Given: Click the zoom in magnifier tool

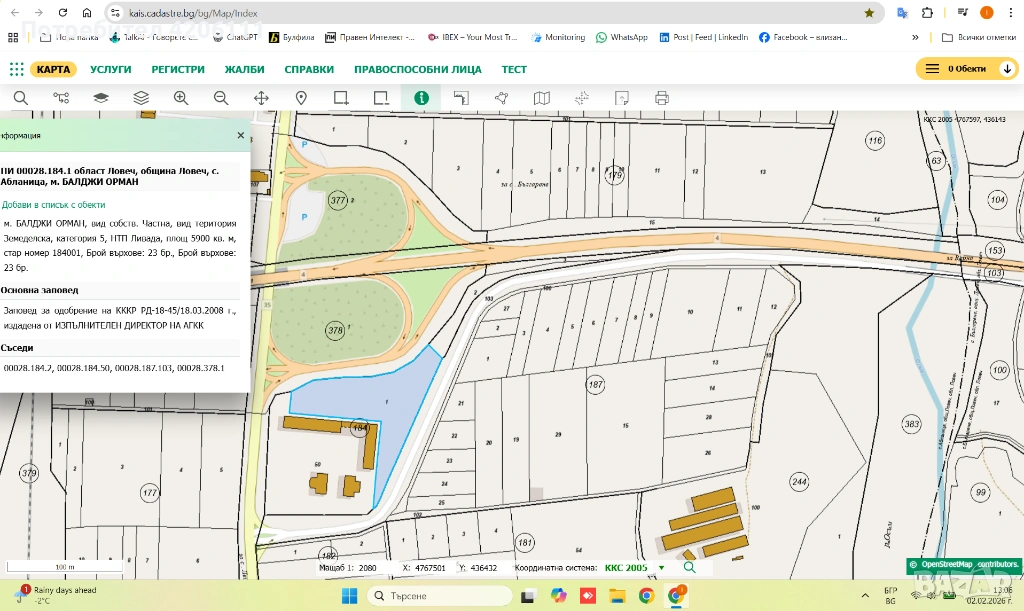Looking at the screenshot, I should [181, 98].
